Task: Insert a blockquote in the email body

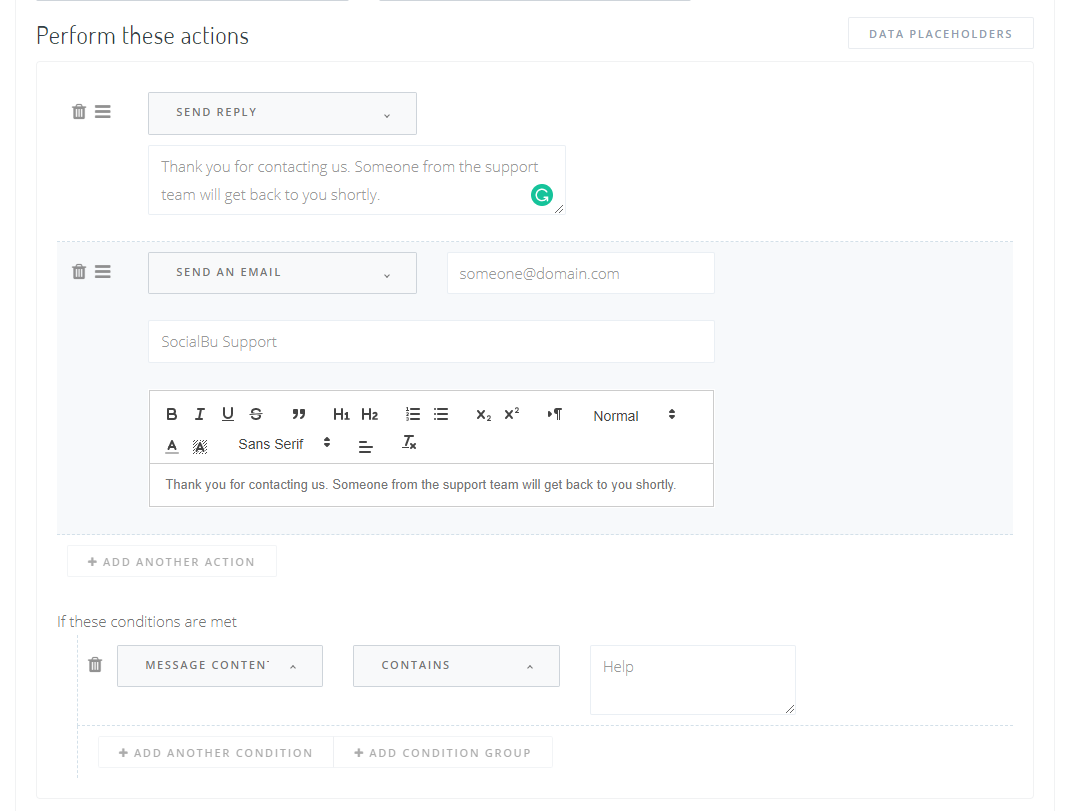Action: [298, 415]
